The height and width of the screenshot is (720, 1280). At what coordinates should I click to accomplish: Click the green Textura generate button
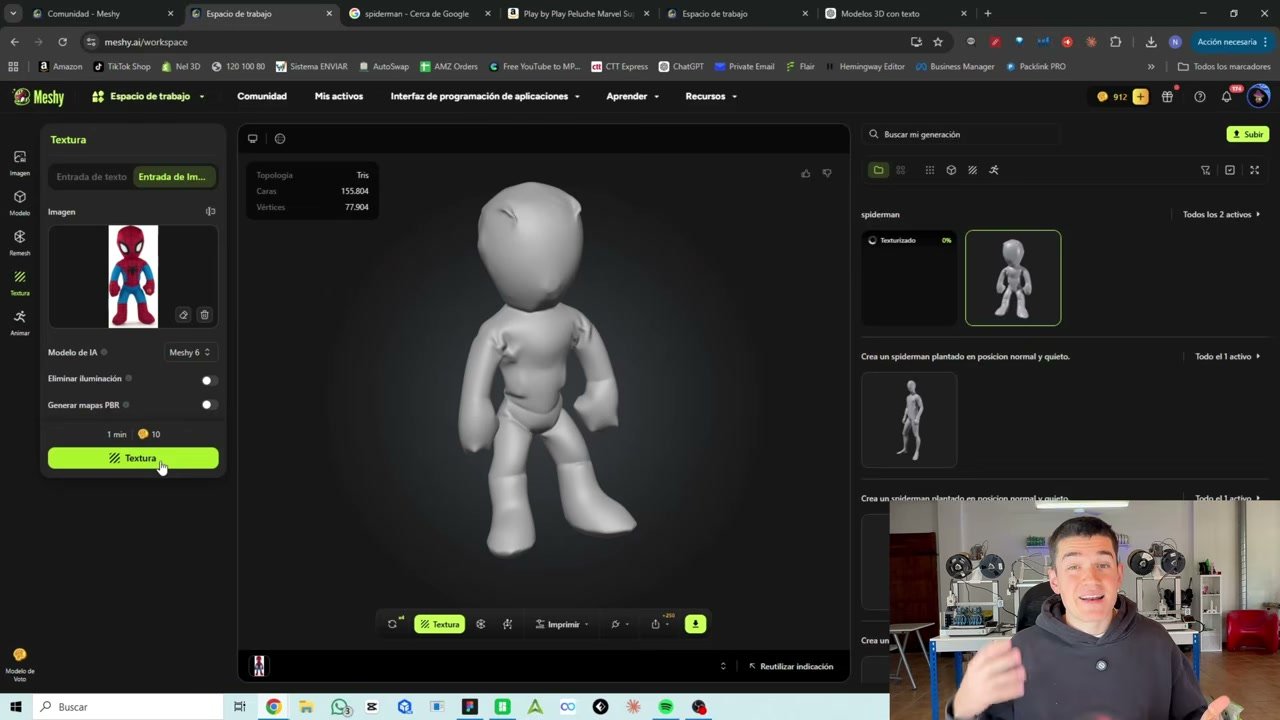point(133,458)
